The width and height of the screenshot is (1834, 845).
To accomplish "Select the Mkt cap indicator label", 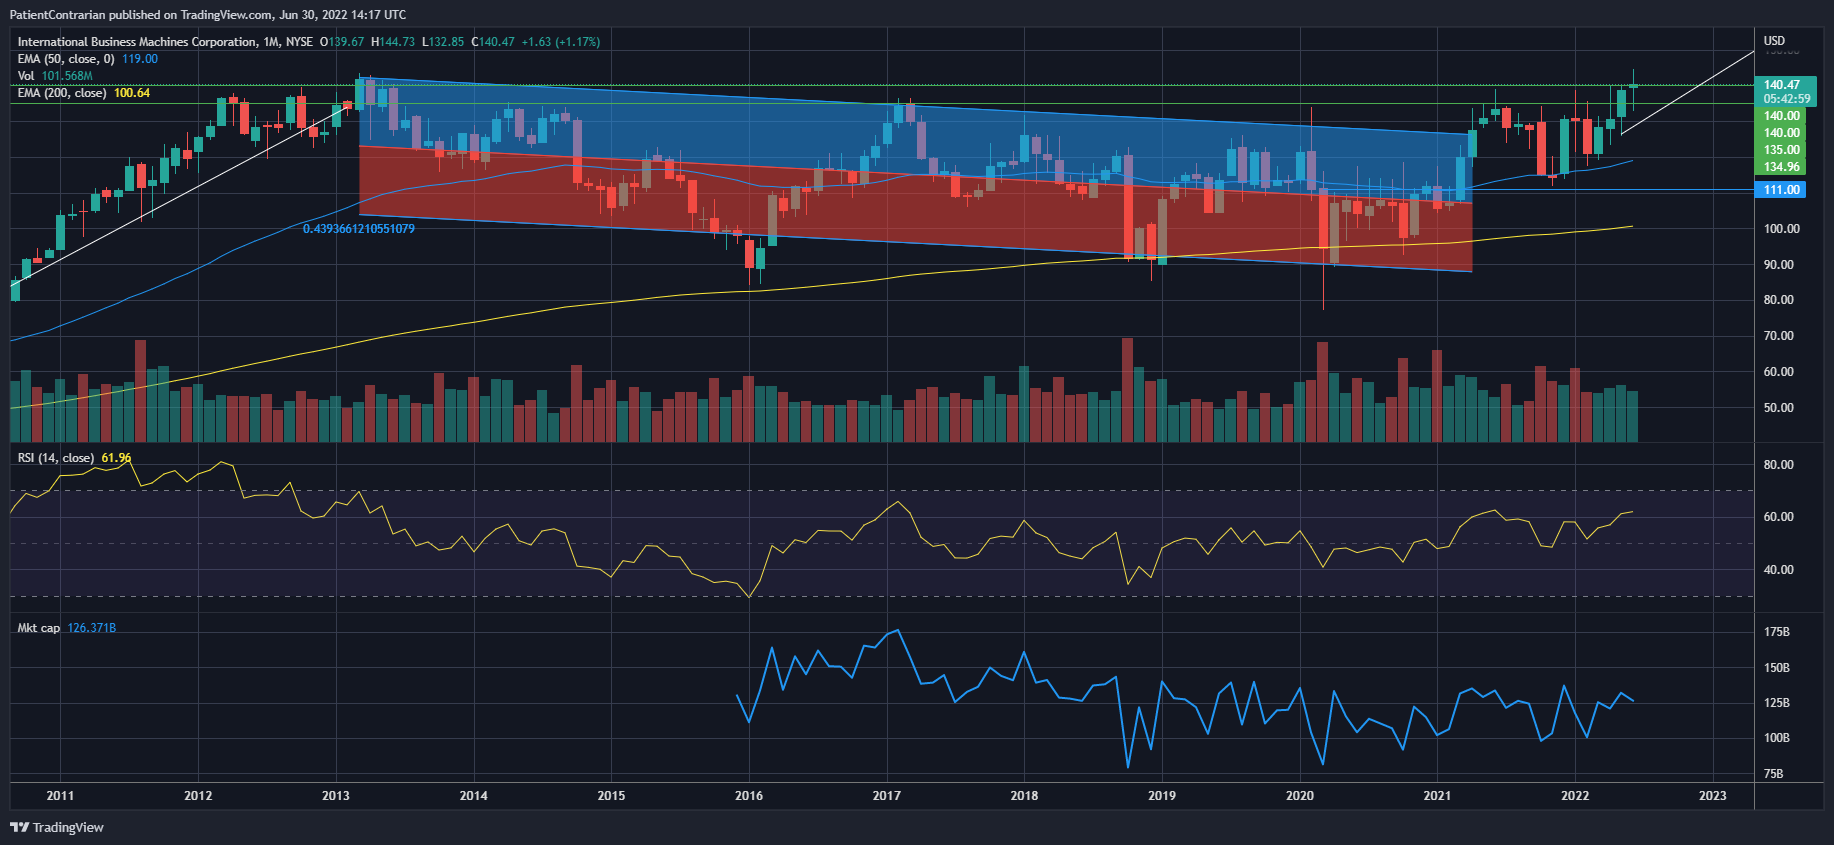I will (x=39, y=628).
